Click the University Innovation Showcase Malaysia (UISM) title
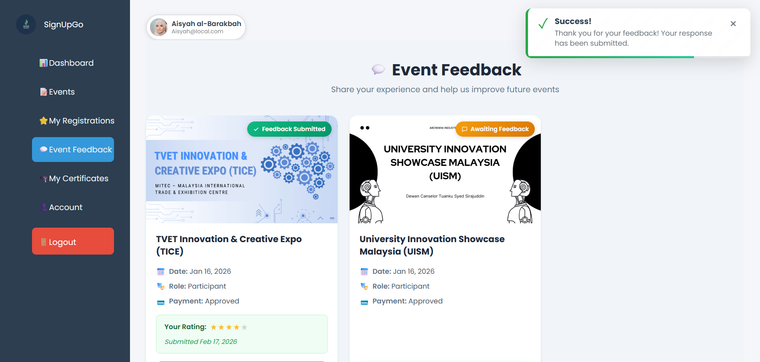Viewport: 760px width, 362px height. [x=432, y=245]
